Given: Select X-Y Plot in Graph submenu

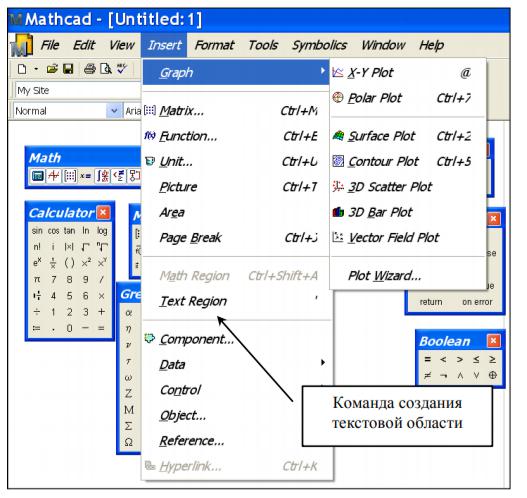Looking at the screenshot, I should click(408, 72).
